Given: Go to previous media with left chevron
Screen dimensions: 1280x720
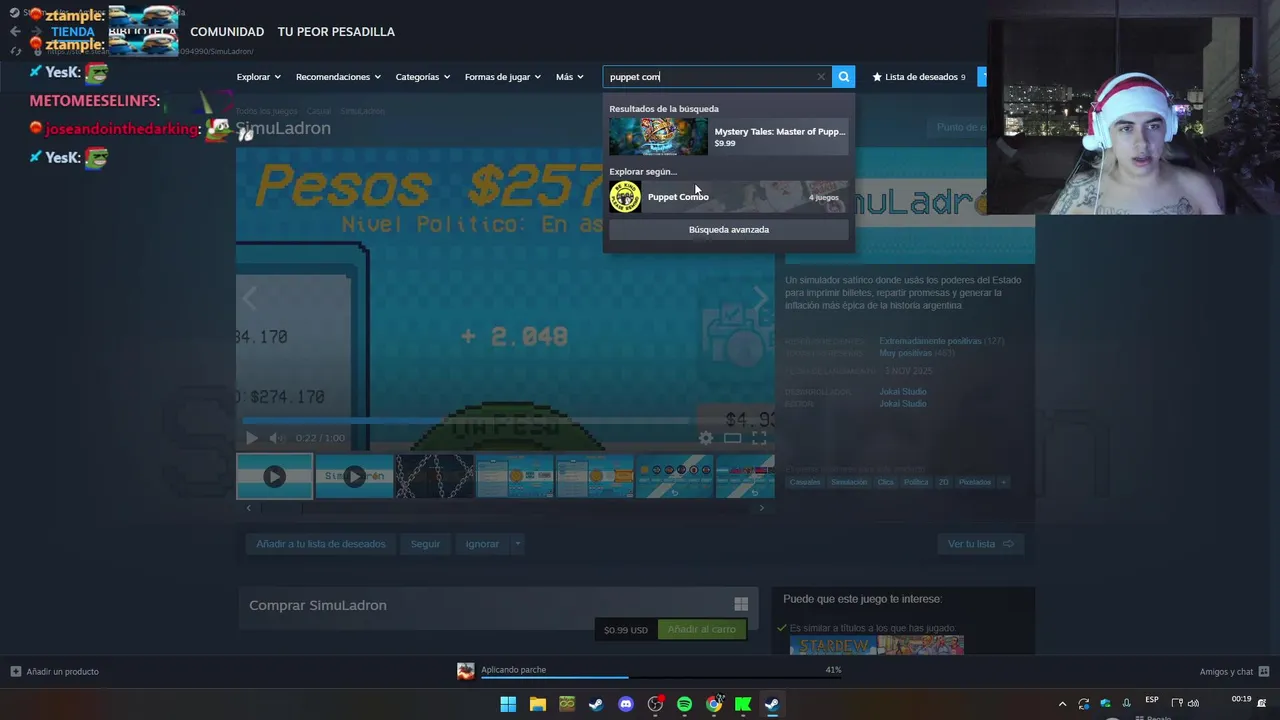Looking at the screenshot, I should (250, 298).
